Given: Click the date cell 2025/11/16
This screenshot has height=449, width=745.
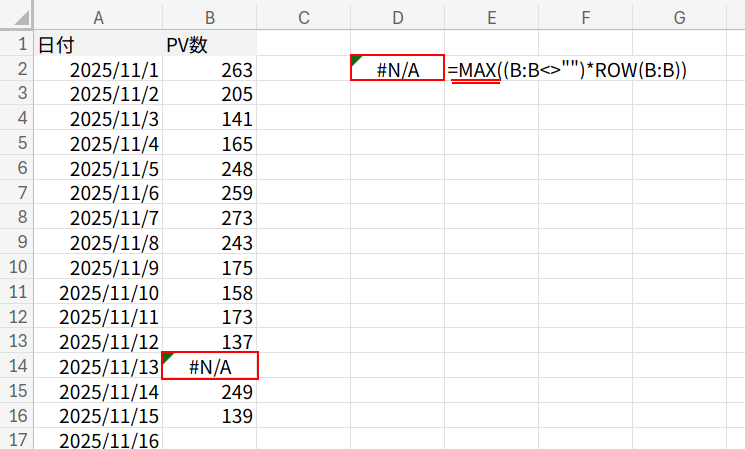Looking at the screenshot, I should [98, 440].
